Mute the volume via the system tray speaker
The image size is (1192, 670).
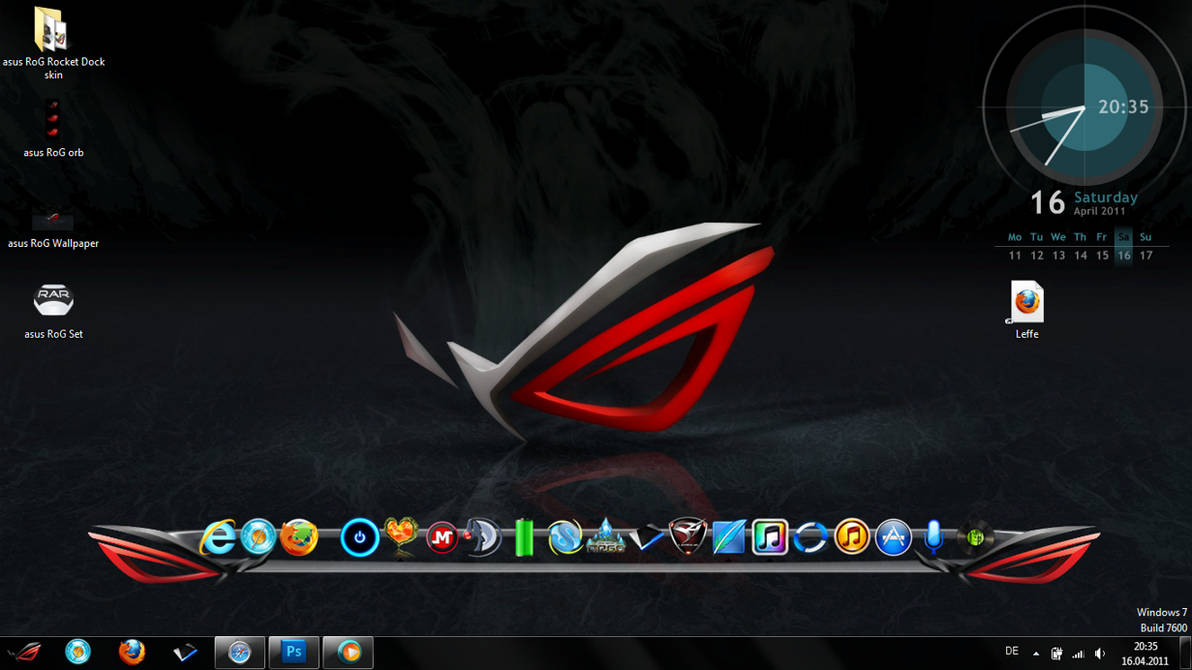(1100, 653)
